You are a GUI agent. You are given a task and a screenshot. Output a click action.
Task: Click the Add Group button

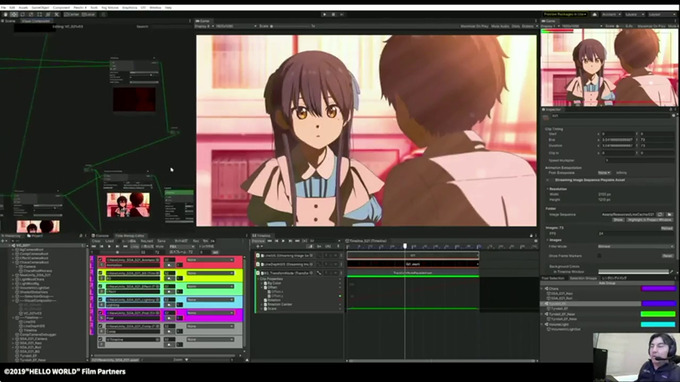(607, 283)
